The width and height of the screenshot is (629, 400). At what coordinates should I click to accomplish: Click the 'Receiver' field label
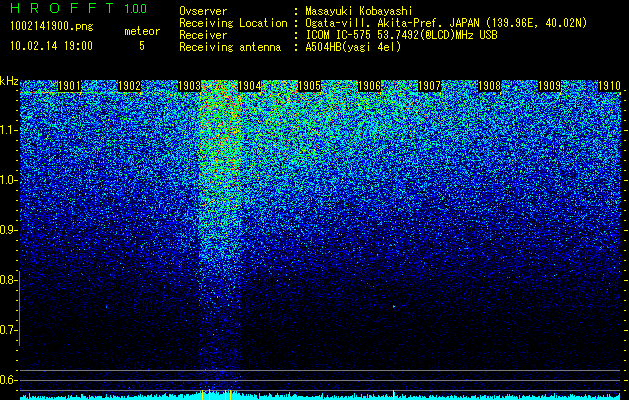click(x=203, y=35)
